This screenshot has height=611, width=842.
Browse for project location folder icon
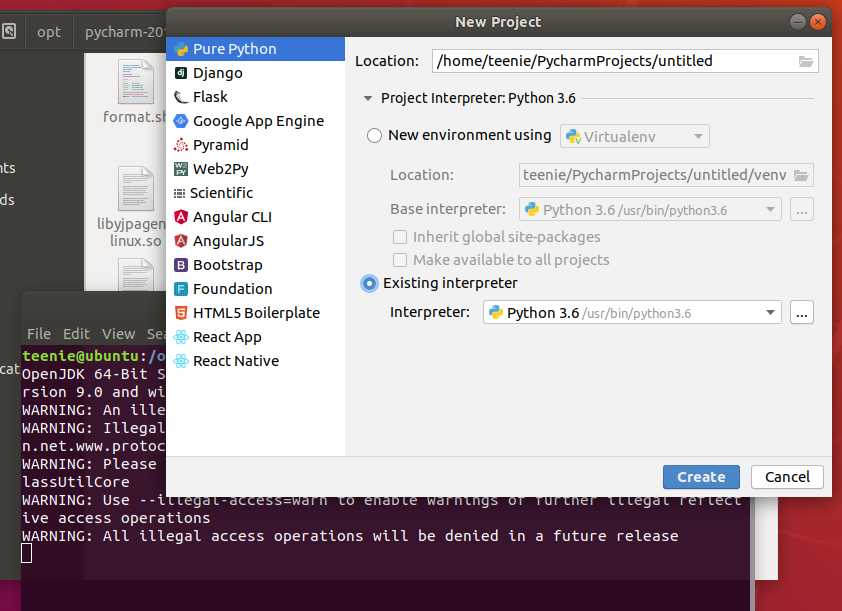click(x=805, y=61)
